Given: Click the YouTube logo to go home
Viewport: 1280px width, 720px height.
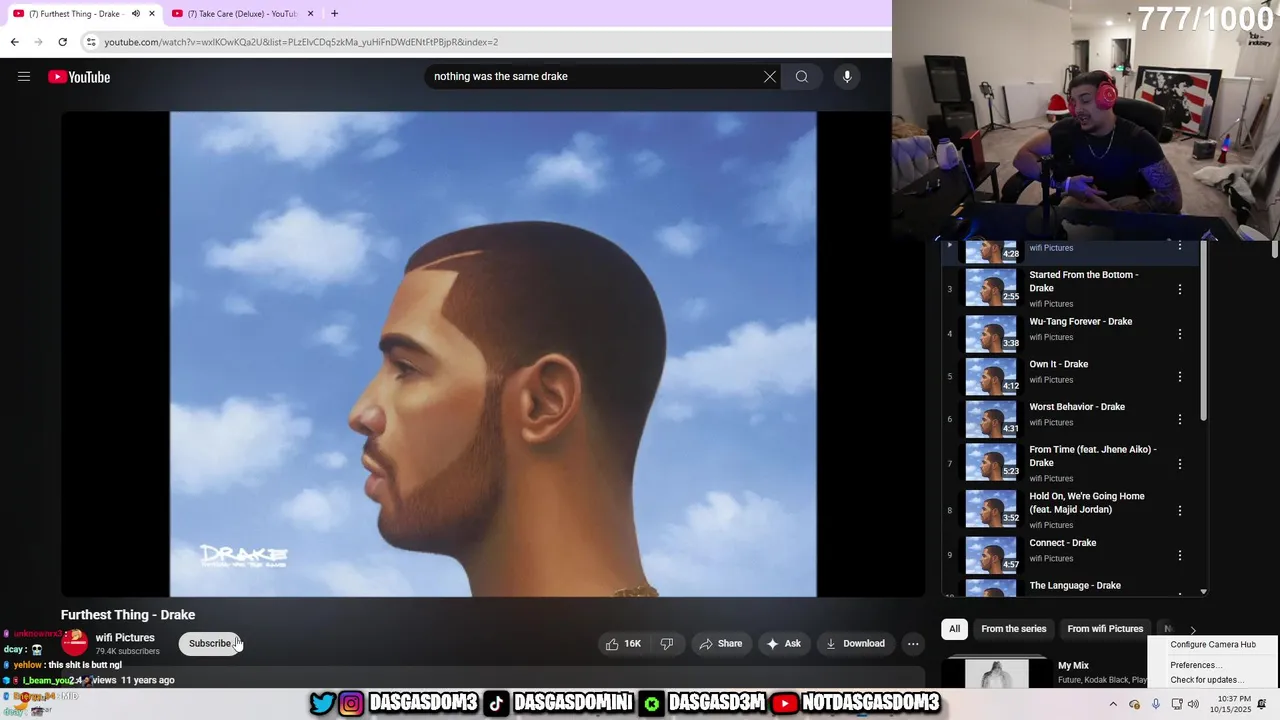Looking at the screenshot, I should coord(79,77).
